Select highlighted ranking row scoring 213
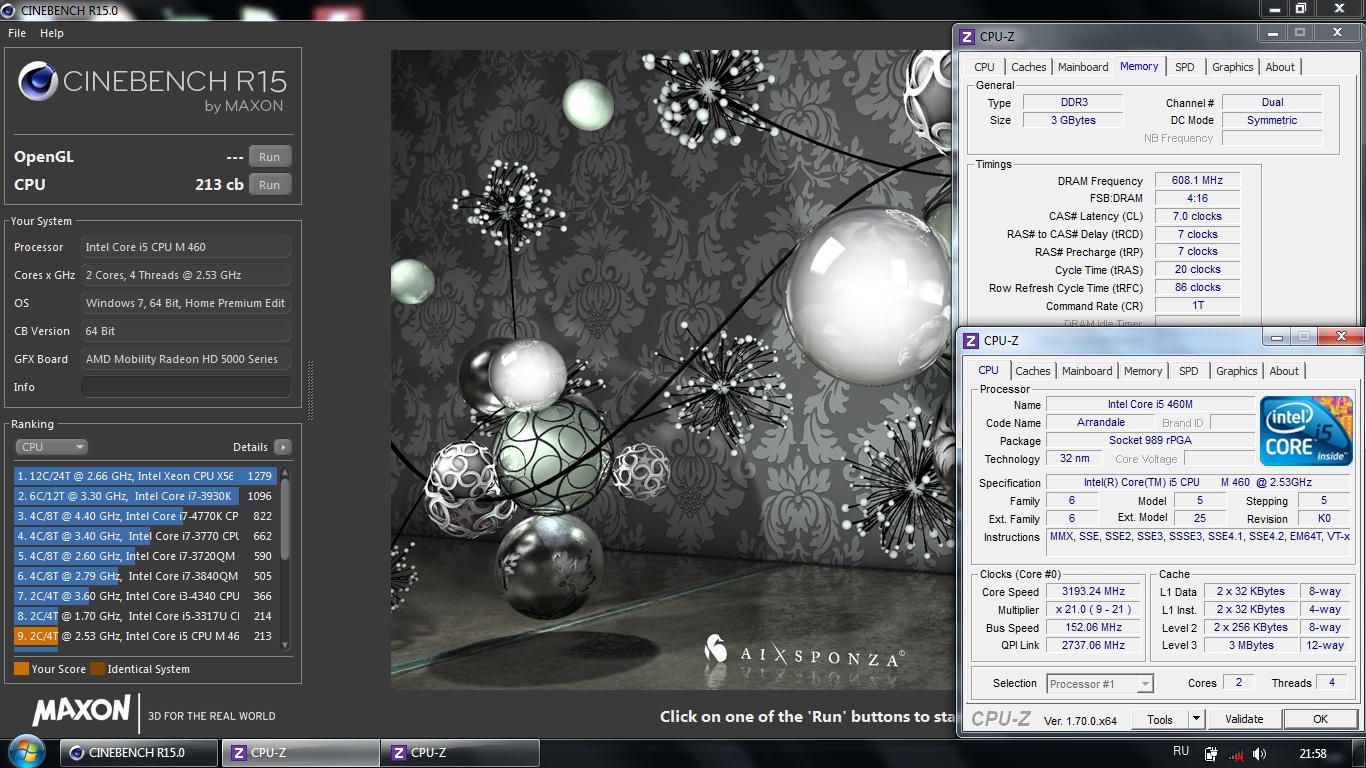Image resolution: width=1366 pixels, height=768 pixels. pos(144,636)
